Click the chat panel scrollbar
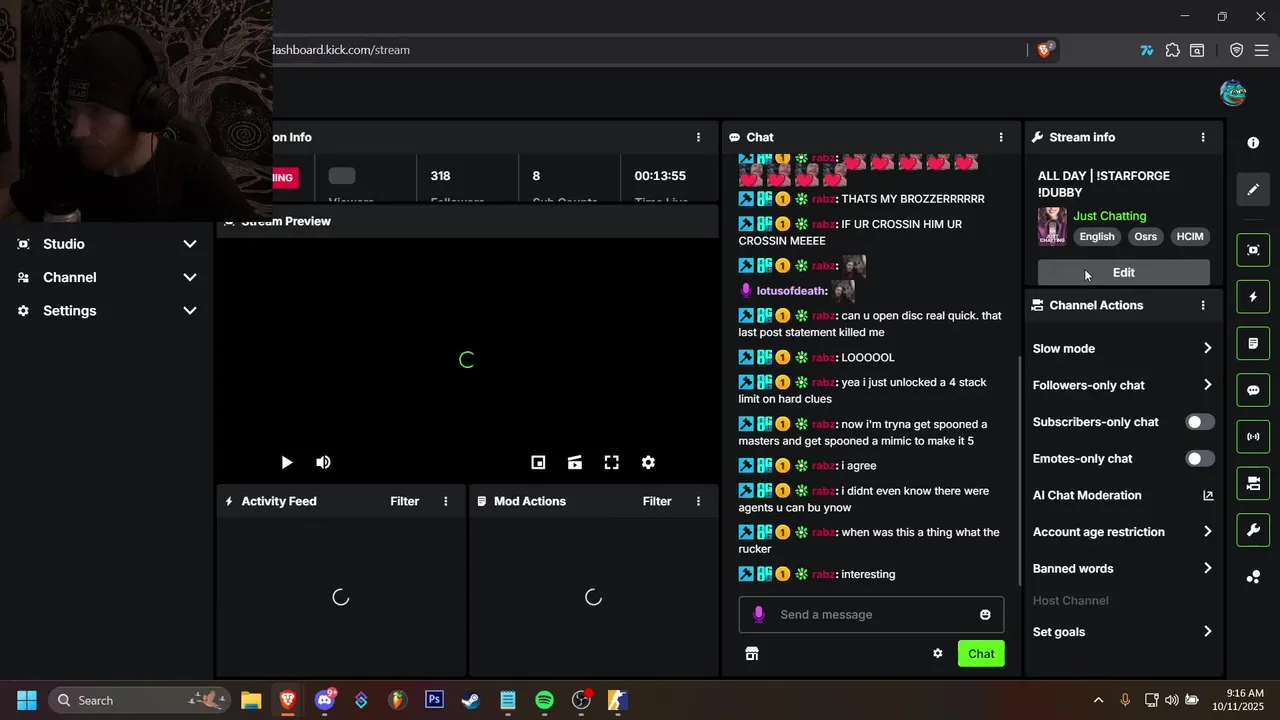 [1020, 470]
